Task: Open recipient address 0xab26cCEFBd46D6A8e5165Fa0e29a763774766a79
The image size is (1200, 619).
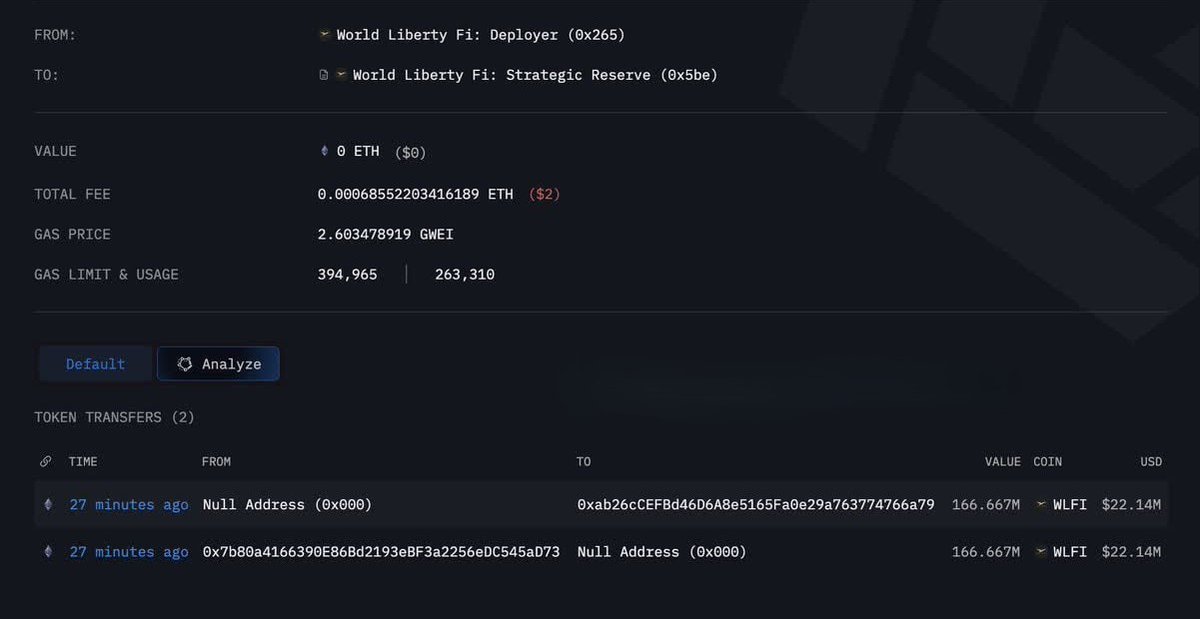Action: tap(756, 505)
